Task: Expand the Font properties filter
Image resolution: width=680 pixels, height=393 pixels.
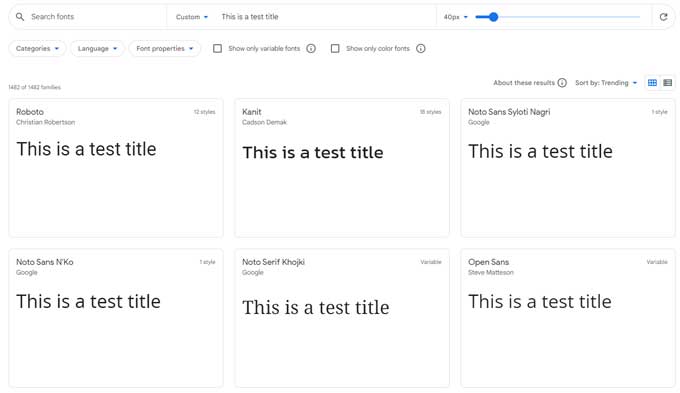Action: click(164, 49)
